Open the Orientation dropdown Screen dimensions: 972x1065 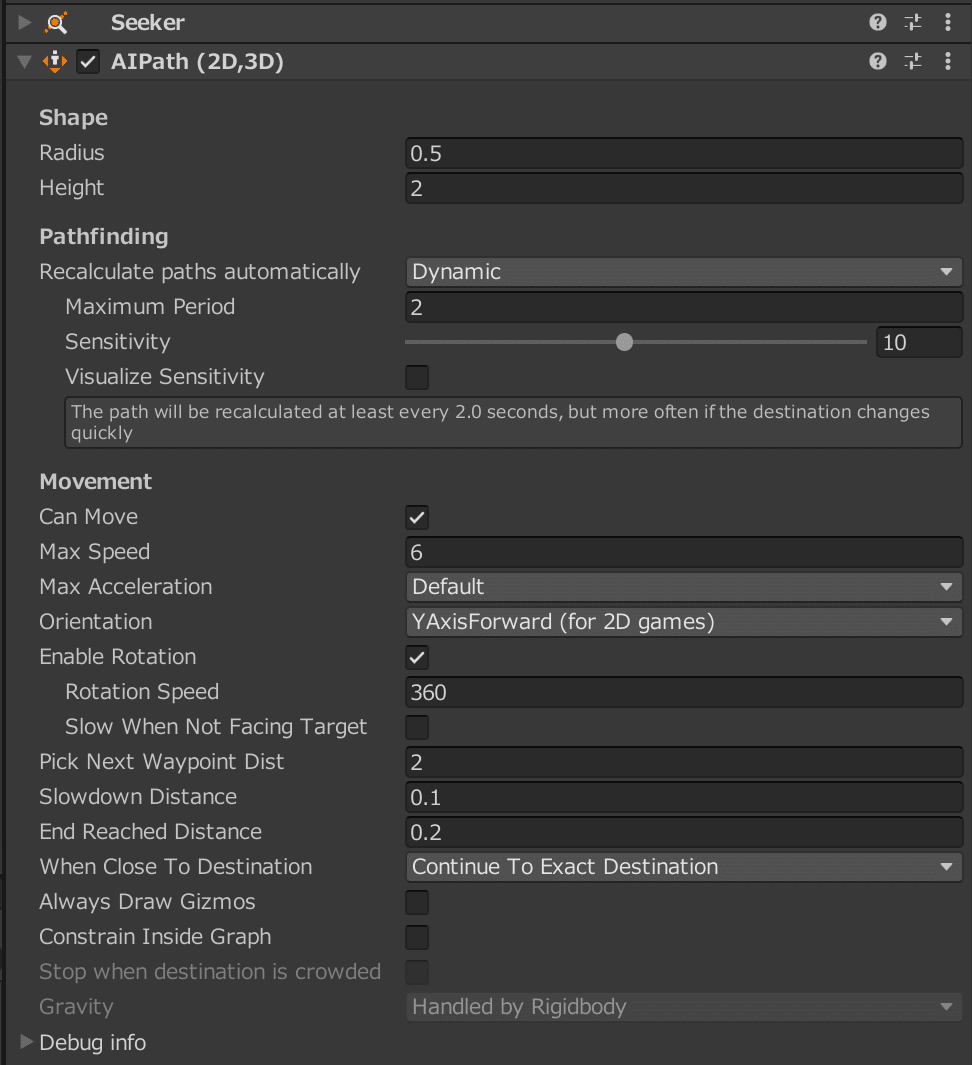pyautogui.click(x=683, y=622)
